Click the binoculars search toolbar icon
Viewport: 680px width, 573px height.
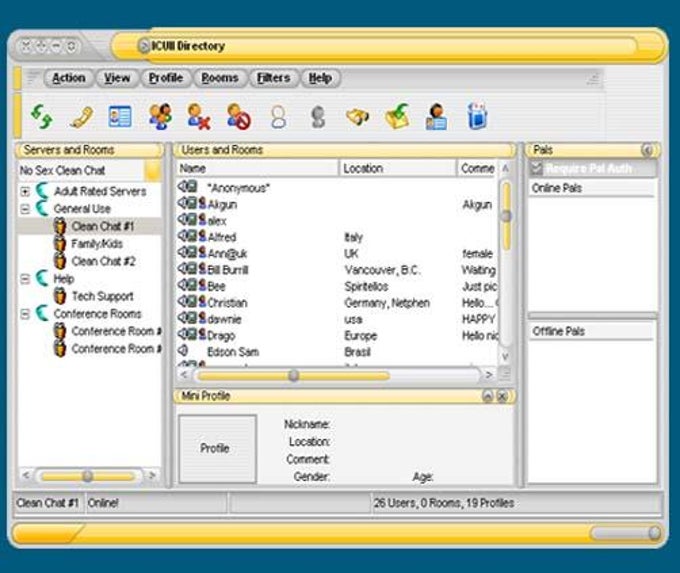[357, 117]
